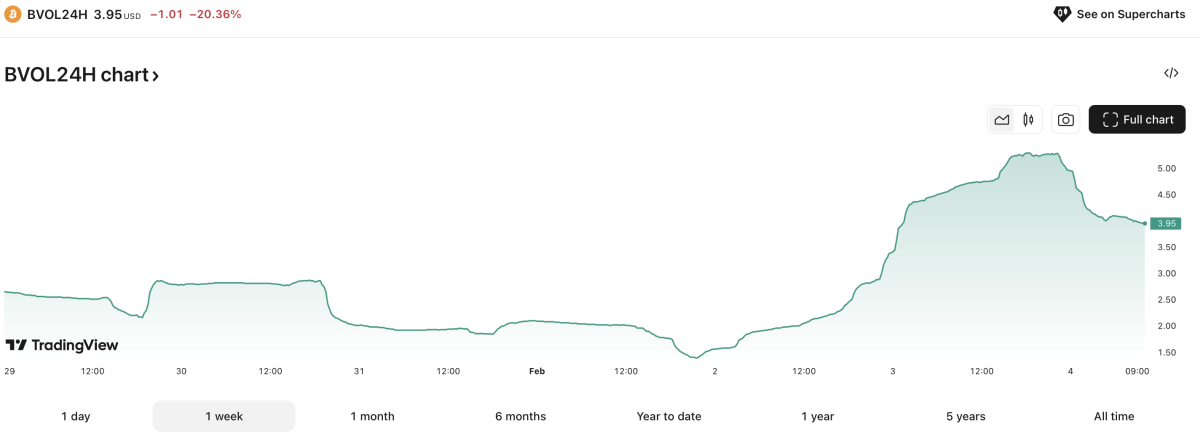Select the 1 month range
The image size is (1200, 446).
pyautogui.click(x=372, y=416)
